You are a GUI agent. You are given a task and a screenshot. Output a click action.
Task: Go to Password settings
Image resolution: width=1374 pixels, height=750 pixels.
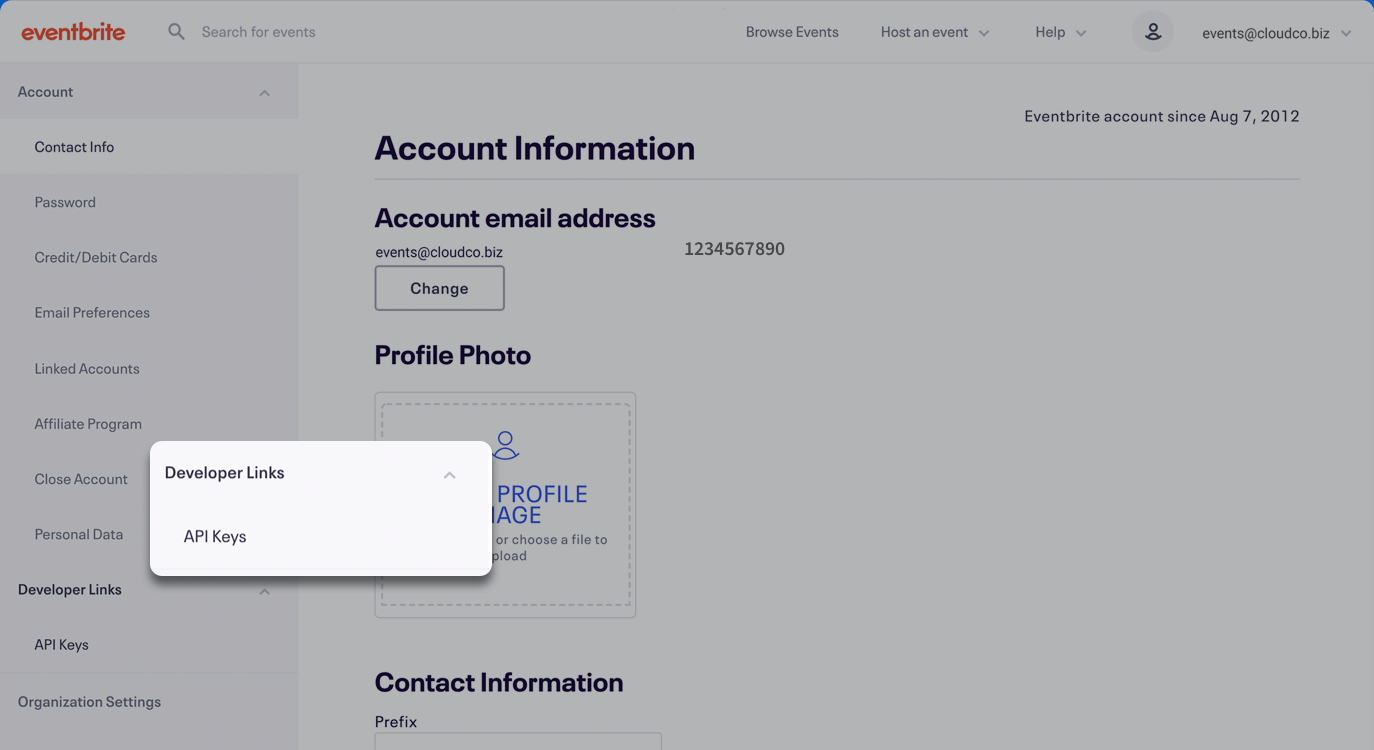click(x=65, y=202)
